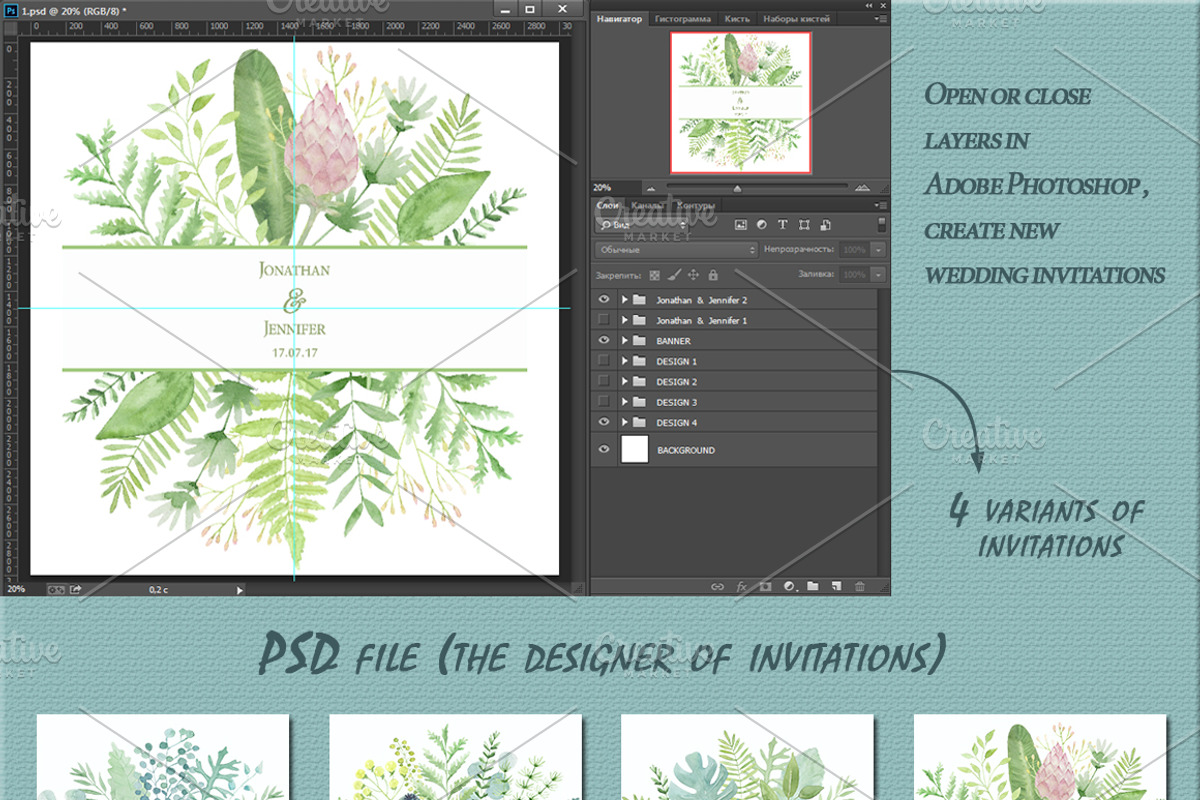The width and height of the screenshot is (1200, 800).
Task: Click the new adjustment layer icon
Action: [x=789, y=587]
